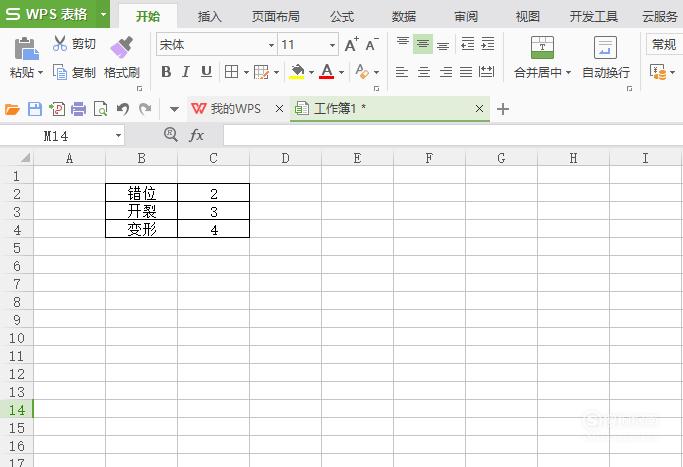
Task: Click the WPS 表格 application button
Action: click(x=48, y=14)
